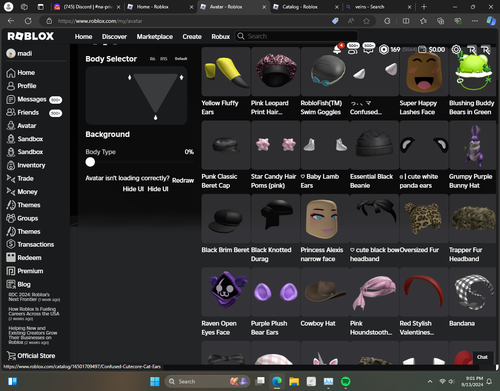
Task: Open Discover in Roblox top navigation
Action: click(114, 37)
